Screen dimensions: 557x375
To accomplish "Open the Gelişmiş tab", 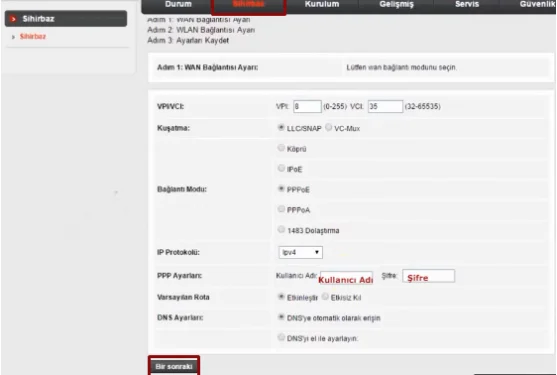I will point(396,5).
